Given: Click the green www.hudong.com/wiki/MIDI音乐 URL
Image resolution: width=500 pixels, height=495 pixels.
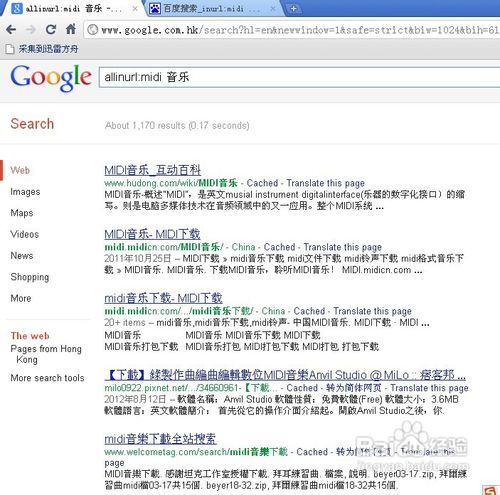Looking at the screenshot, I should (171, 183).
